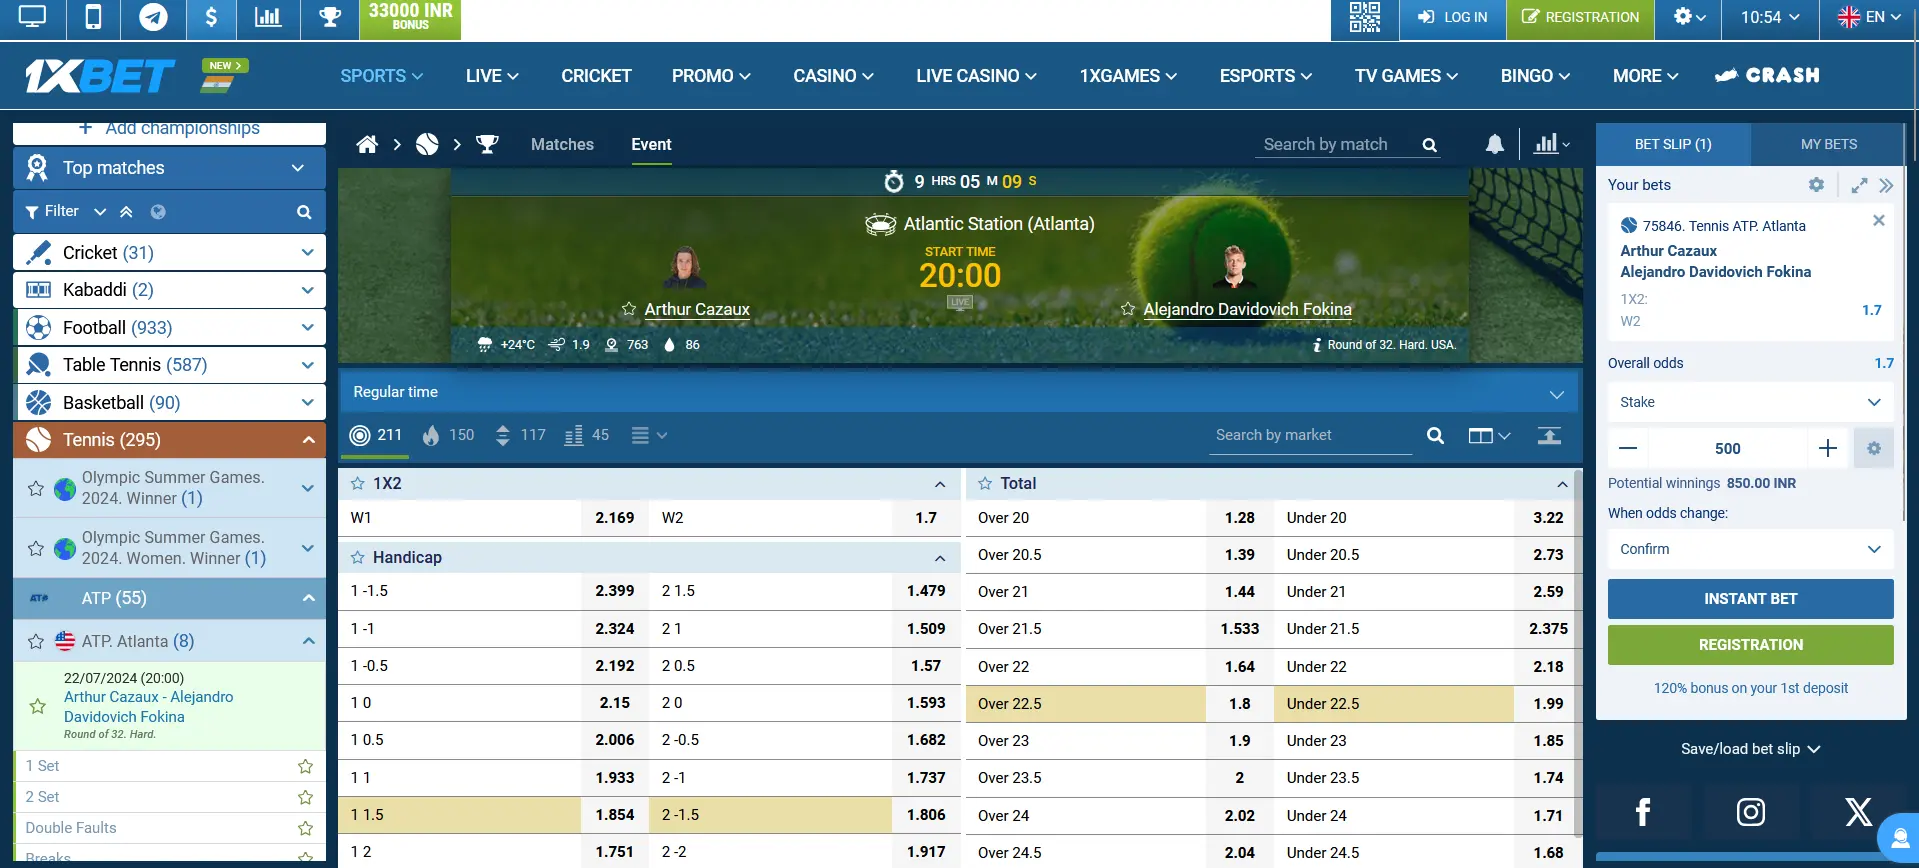Open the 120% bonus on 1st deposit link
1919x868 pixels.
point(1750,688)
